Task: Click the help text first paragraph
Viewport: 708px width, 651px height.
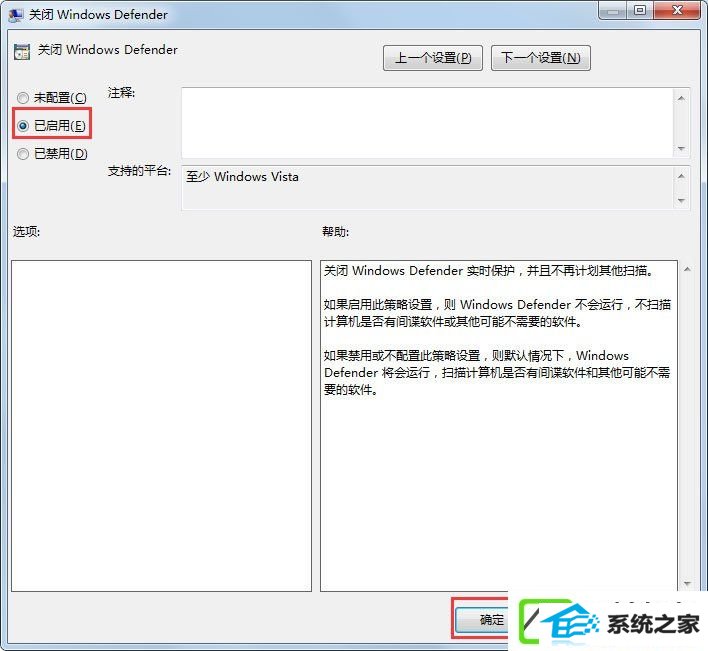Action: [488, 270]
